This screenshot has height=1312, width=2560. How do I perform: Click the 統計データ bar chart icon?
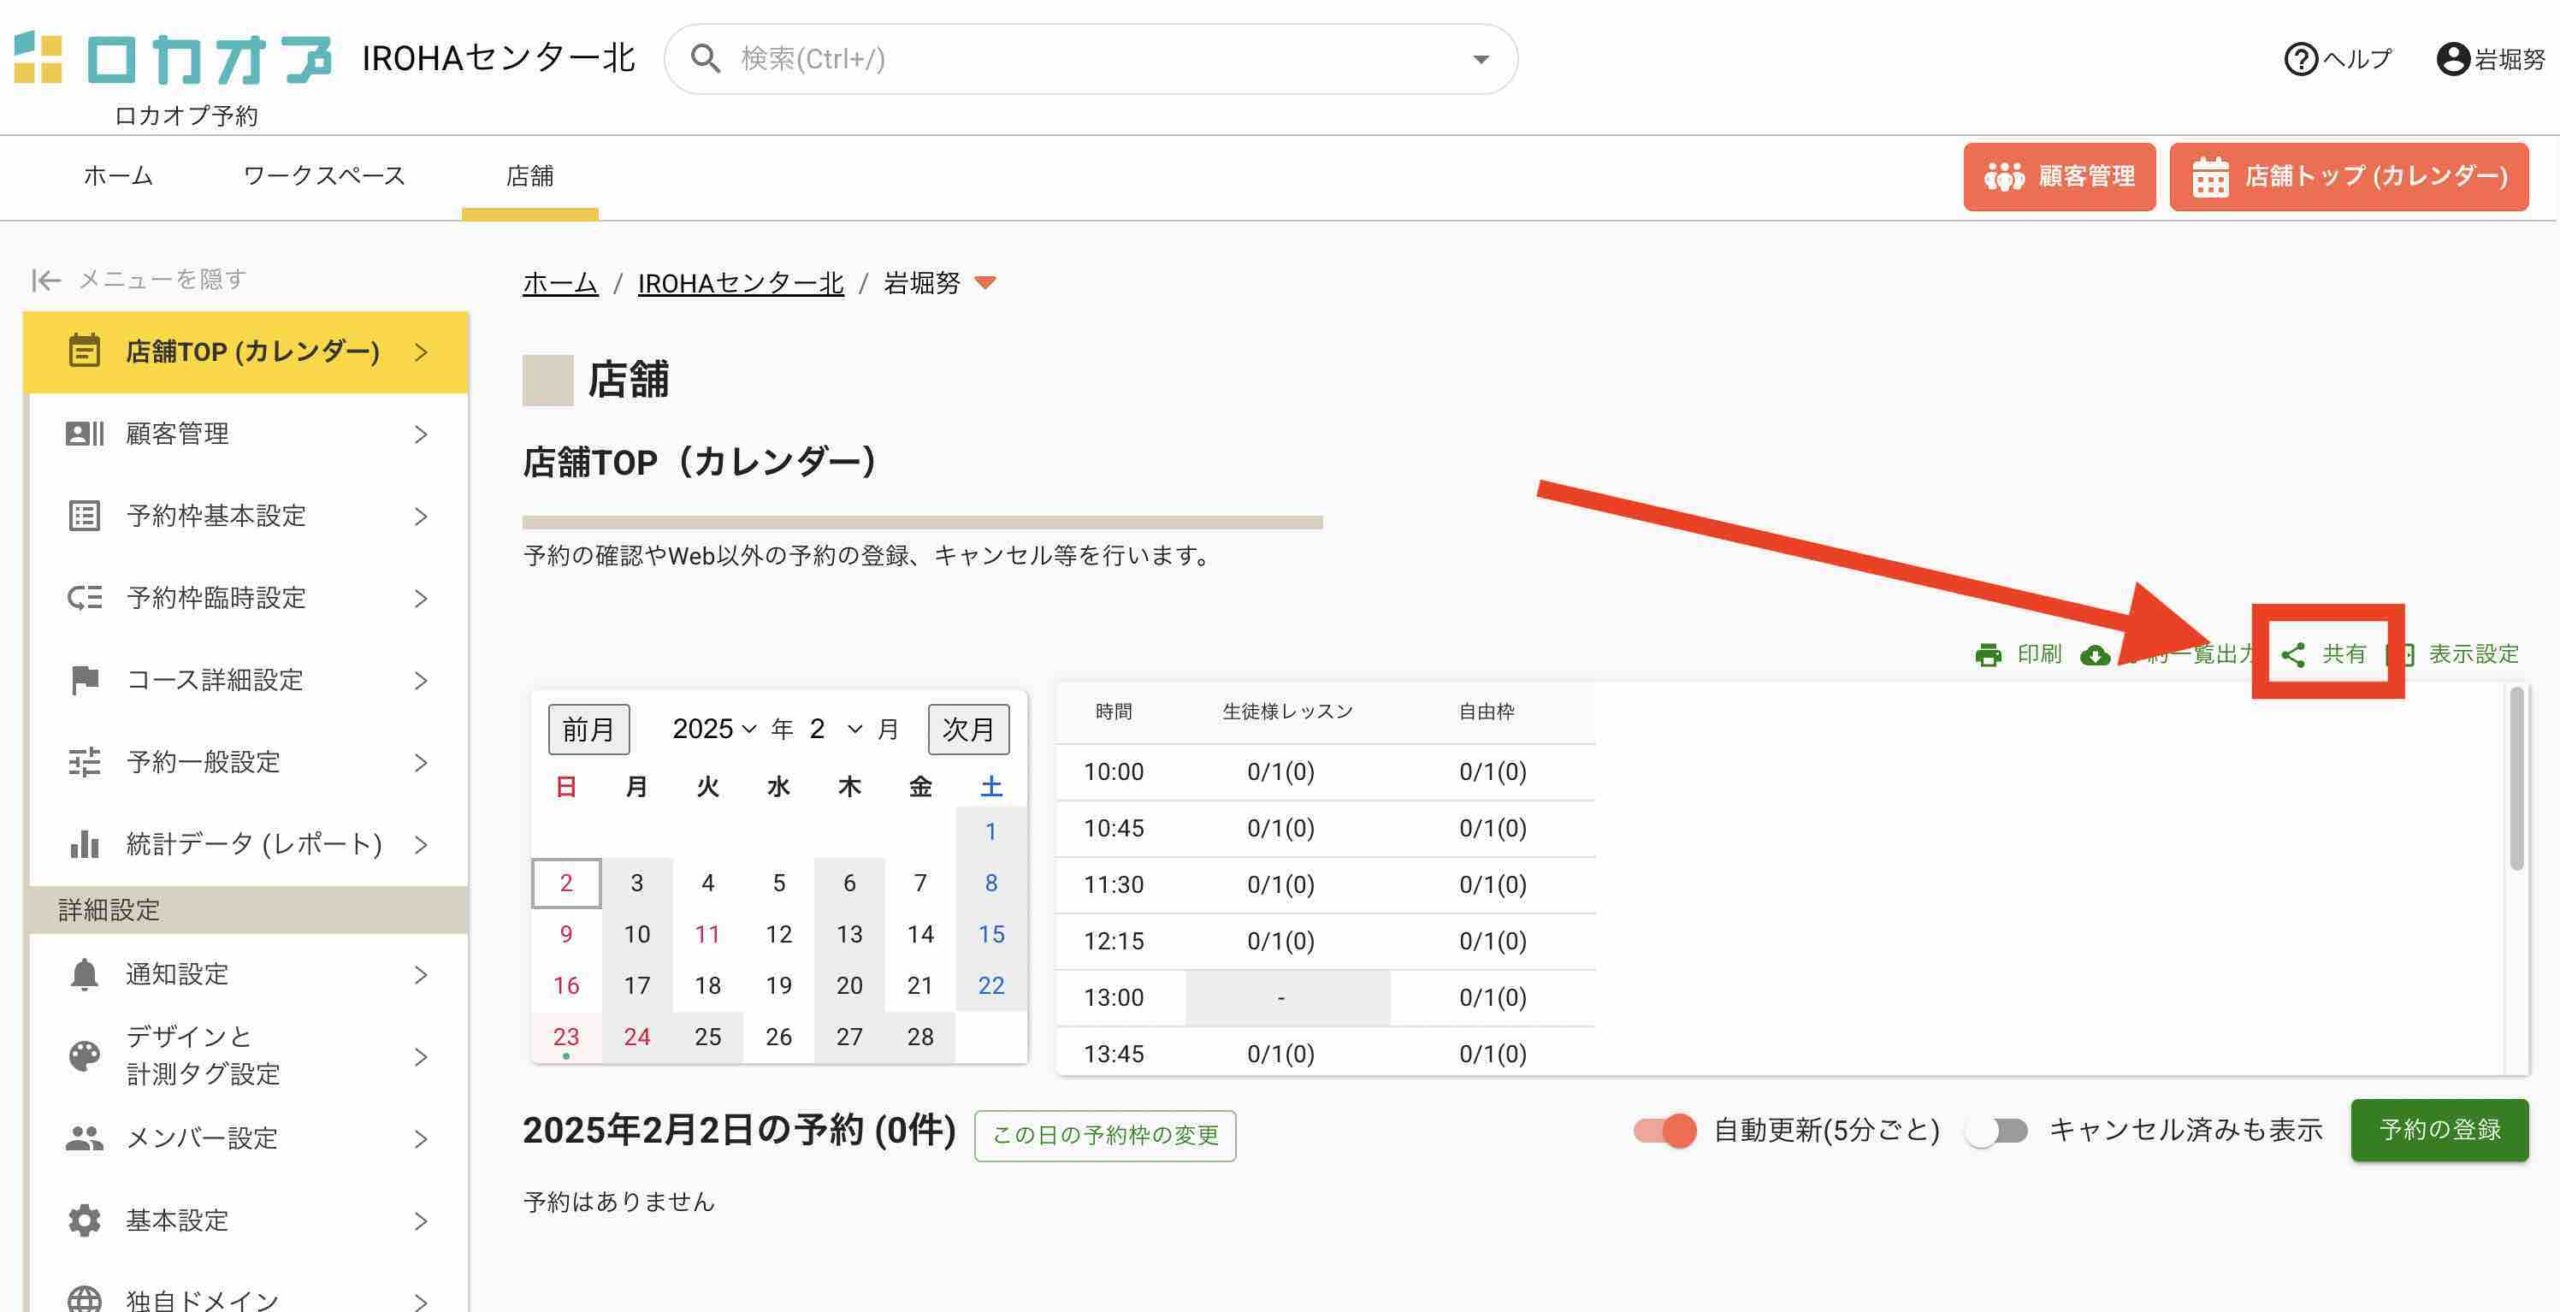[84, 844]
